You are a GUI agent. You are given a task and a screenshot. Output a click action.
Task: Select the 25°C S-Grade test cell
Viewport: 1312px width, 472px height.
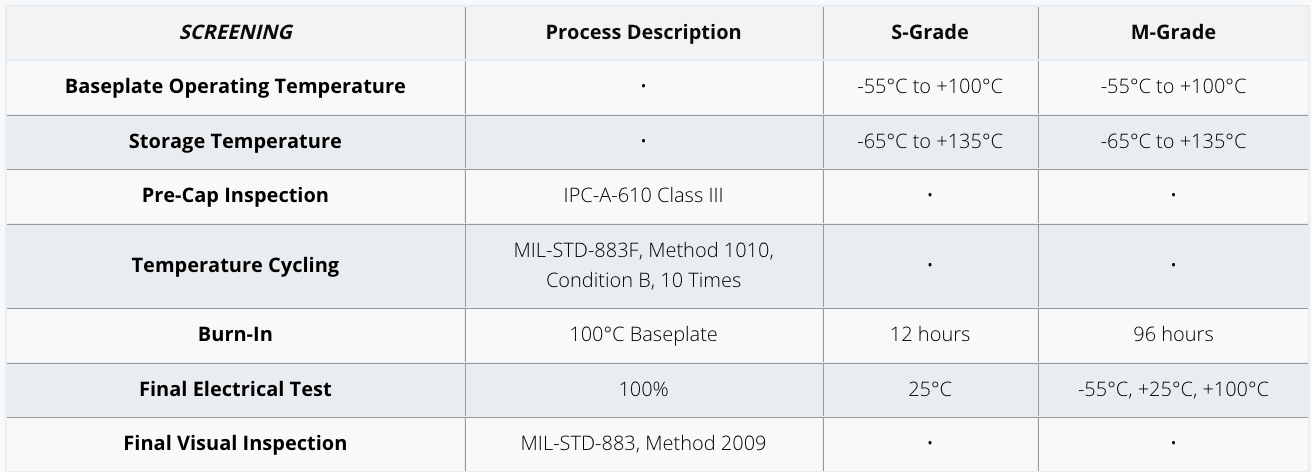point(930,389)
